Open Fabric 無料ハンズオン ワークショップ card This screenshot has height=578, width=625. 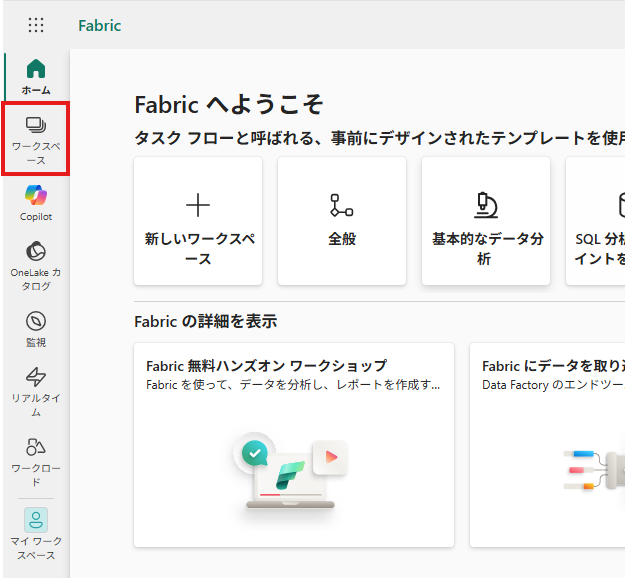coord(294,445)
